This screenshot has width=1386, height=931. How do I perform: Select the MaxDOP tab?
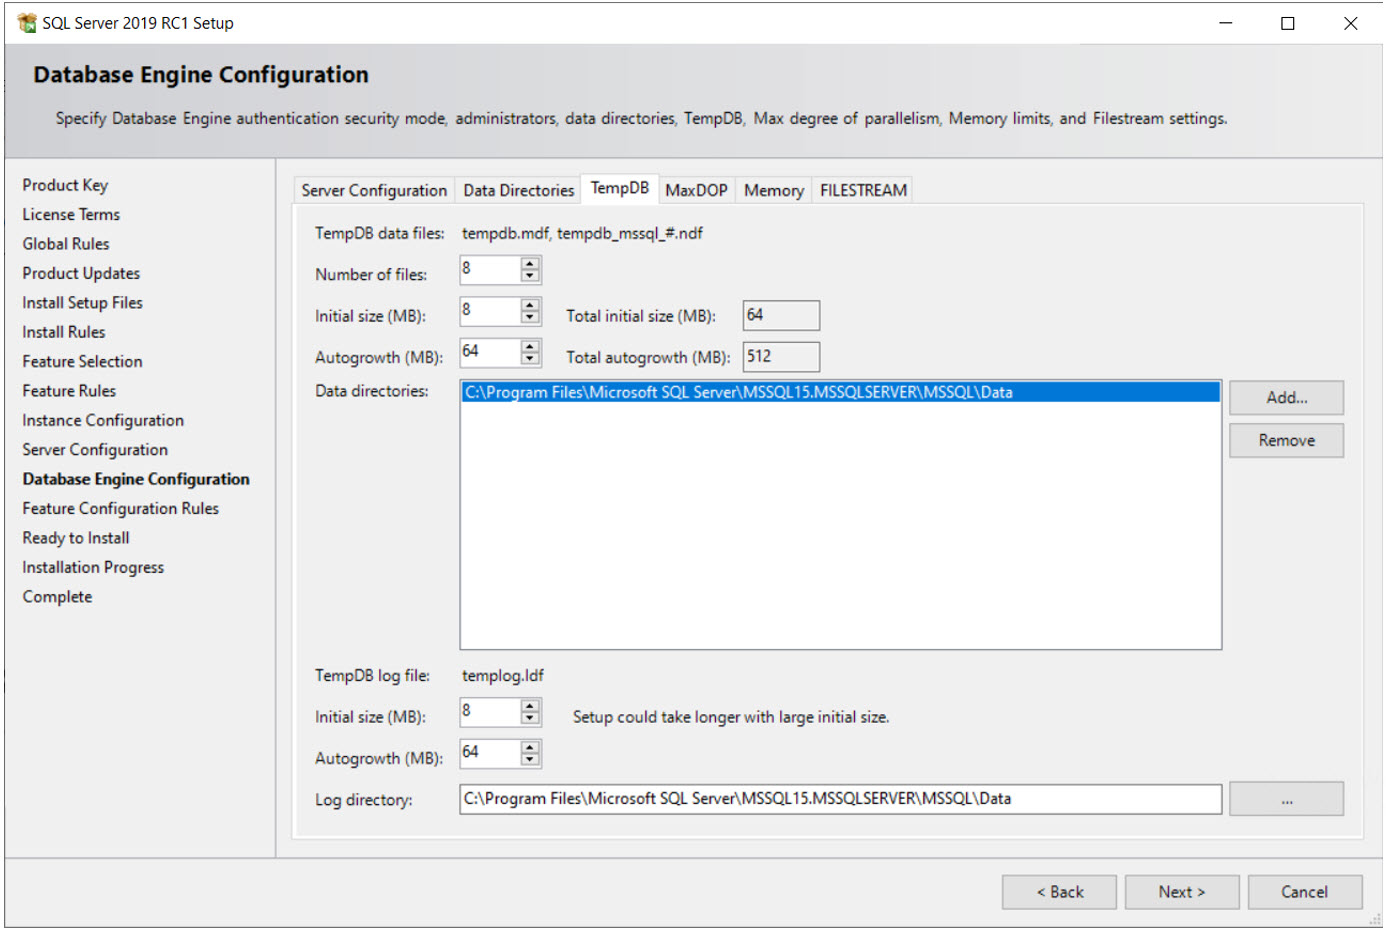(696, 190)
